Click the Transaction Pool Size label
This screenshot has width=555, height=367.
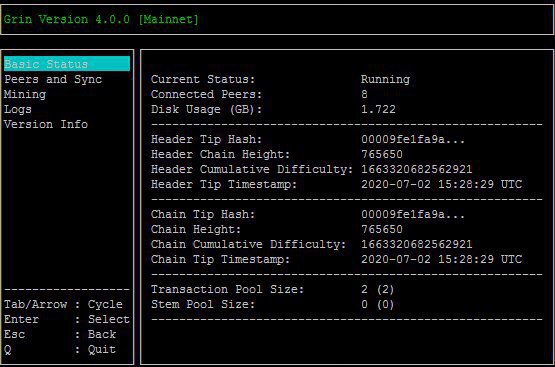[x=228, y=289]
